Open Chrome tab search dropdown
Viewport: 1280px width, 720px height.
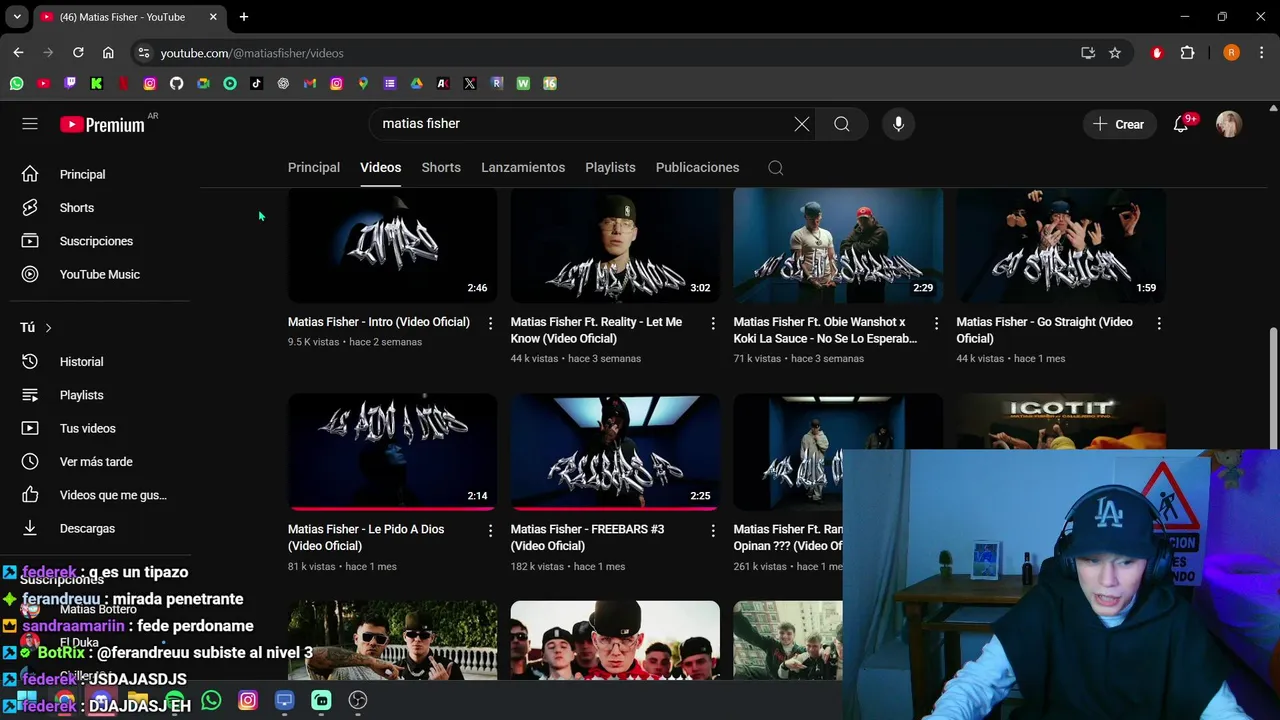[x=17, y=17]
